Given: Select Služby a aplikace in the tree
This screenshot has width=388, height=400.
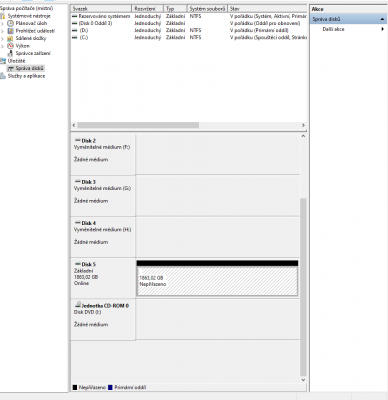Looking at the screenshot, I should 26,76.
